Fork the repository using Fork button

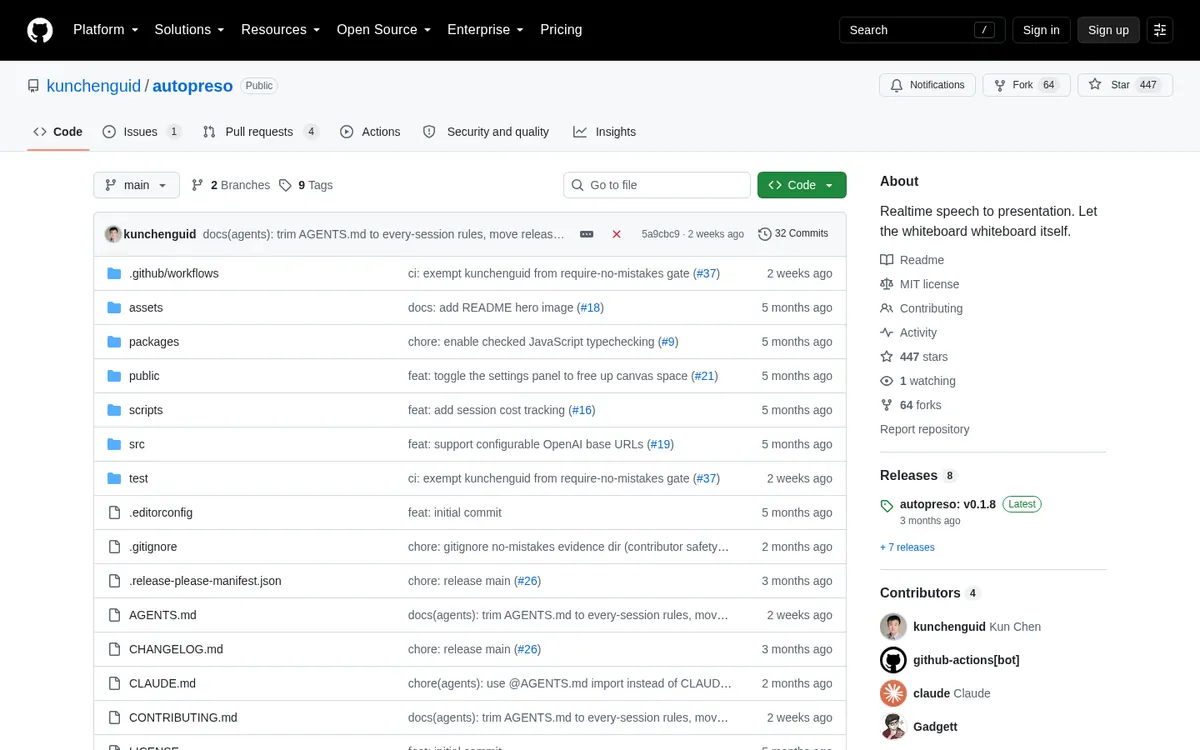[1027, 85]
